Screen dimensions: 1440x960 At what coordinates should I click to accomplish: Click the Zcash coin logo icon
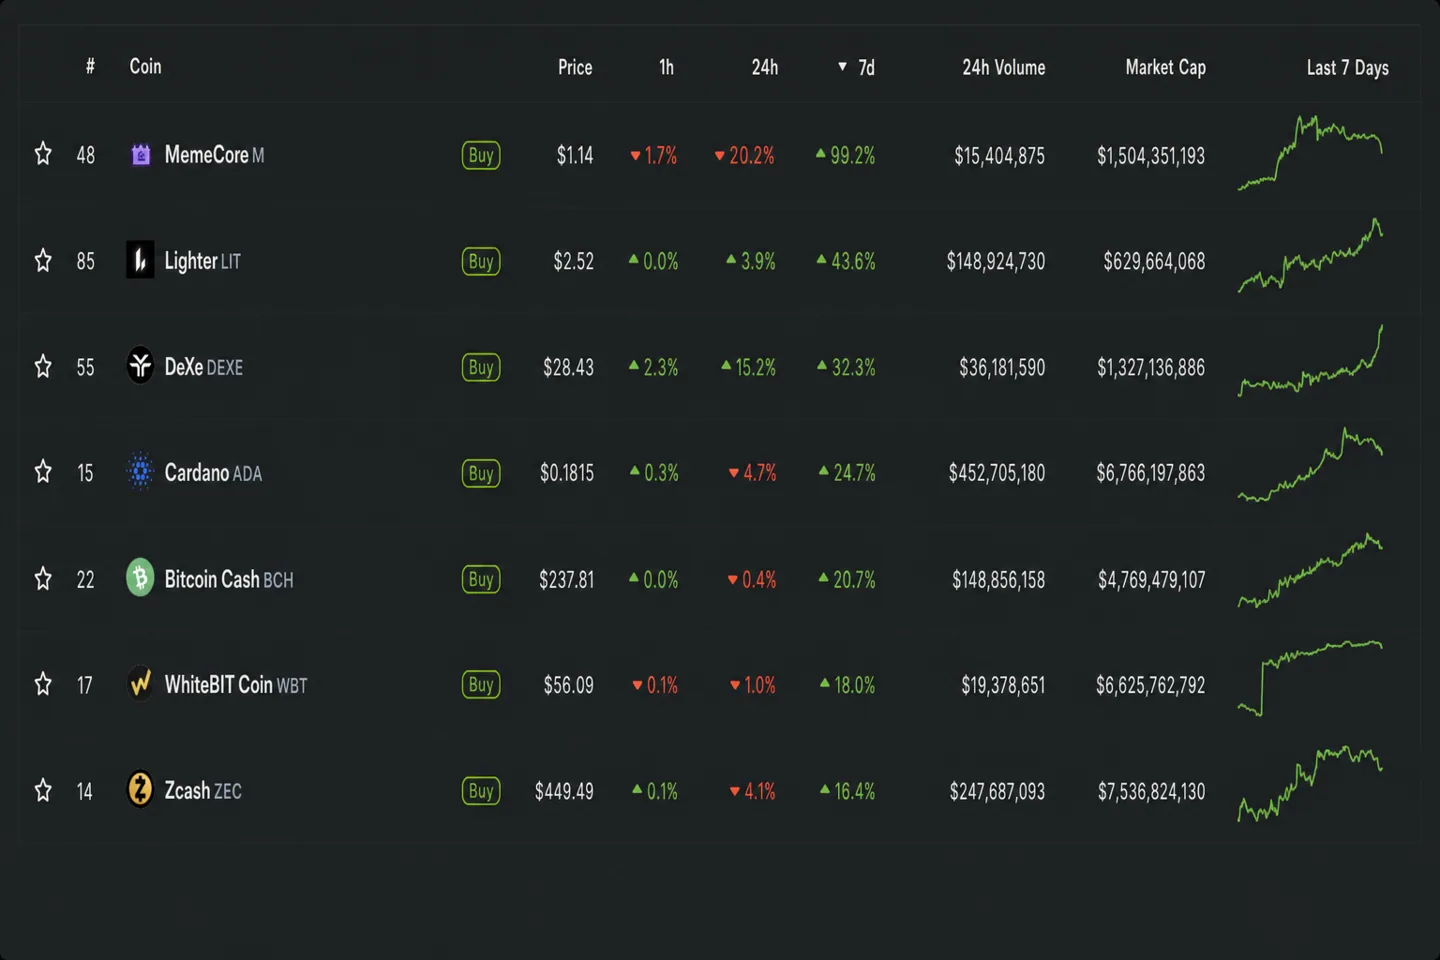(x=140, y=790)
